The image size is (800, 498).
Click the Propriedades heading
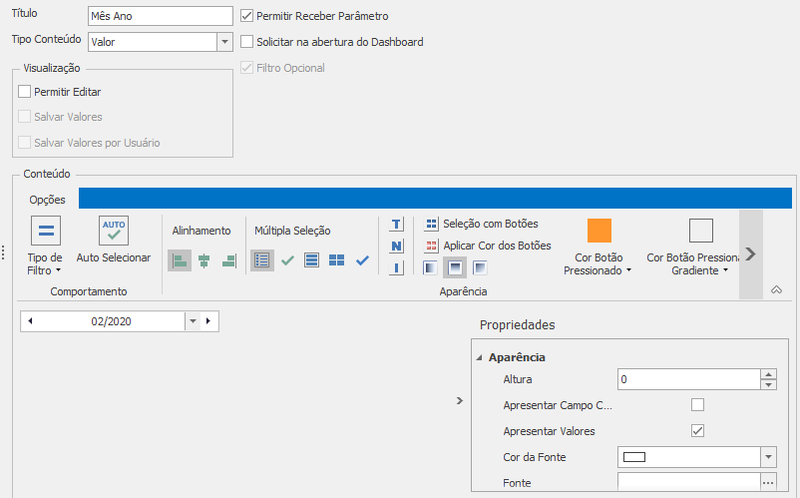click(x=517, y=325)
